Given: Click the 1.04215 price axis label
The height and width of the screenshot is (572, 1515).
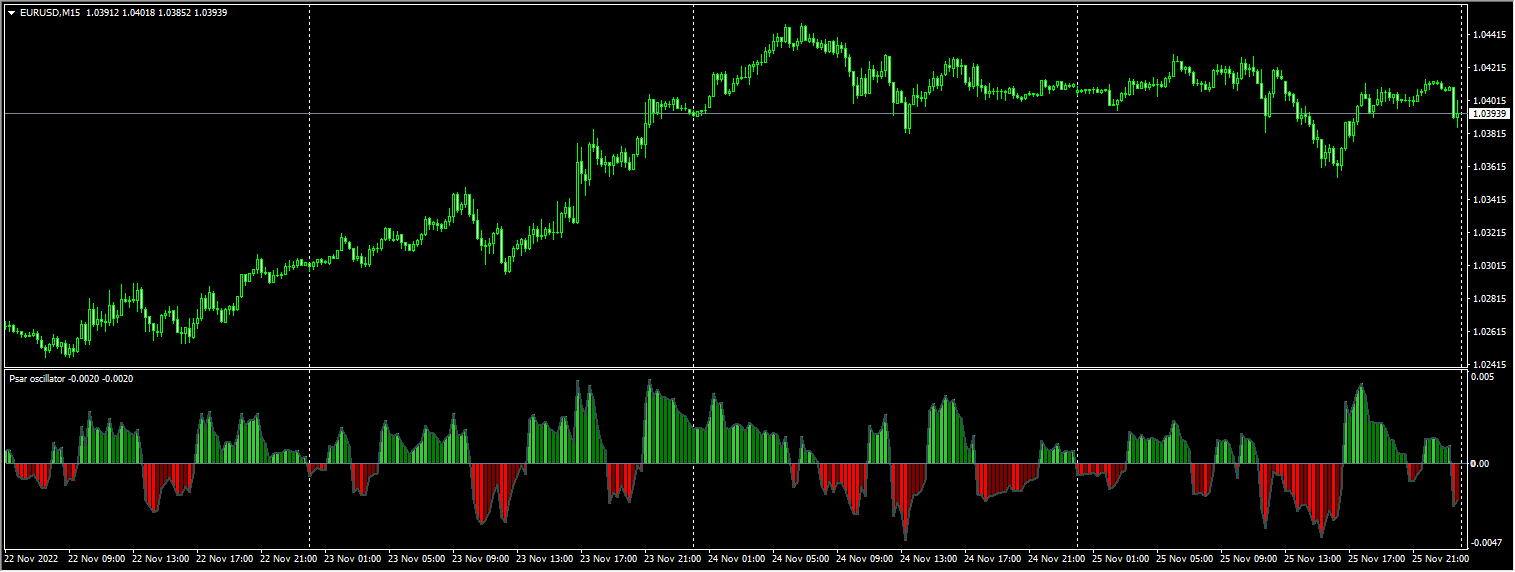Looking at the screenshot, I should (x=1489, y=68).
